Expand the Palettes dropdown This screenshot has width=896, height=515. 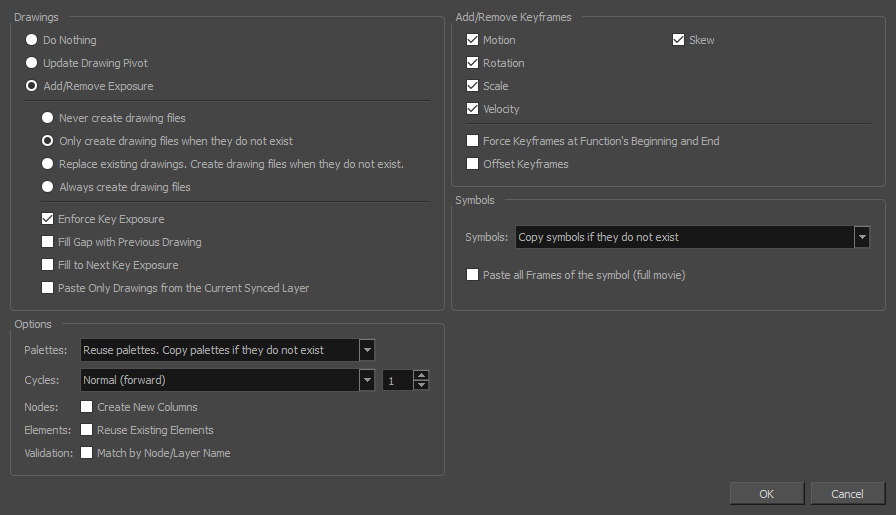tap(367, 350)
